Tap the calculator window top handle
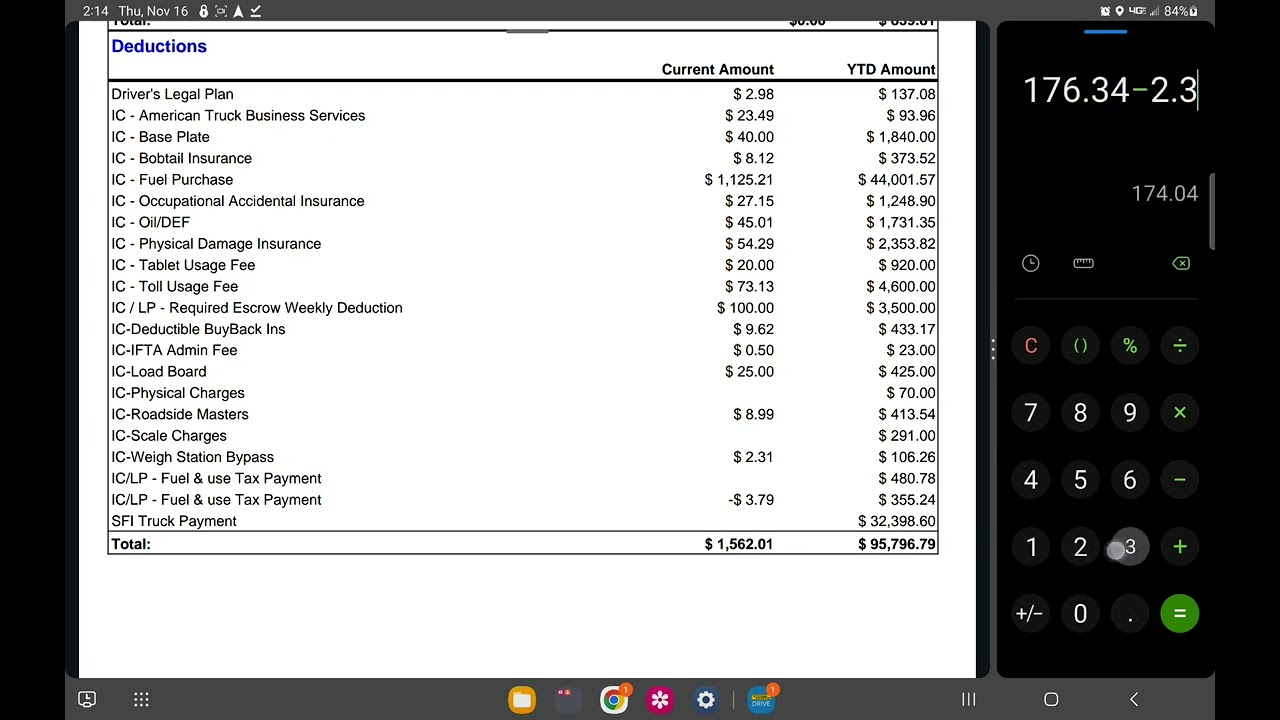 tap(1105, 32)
